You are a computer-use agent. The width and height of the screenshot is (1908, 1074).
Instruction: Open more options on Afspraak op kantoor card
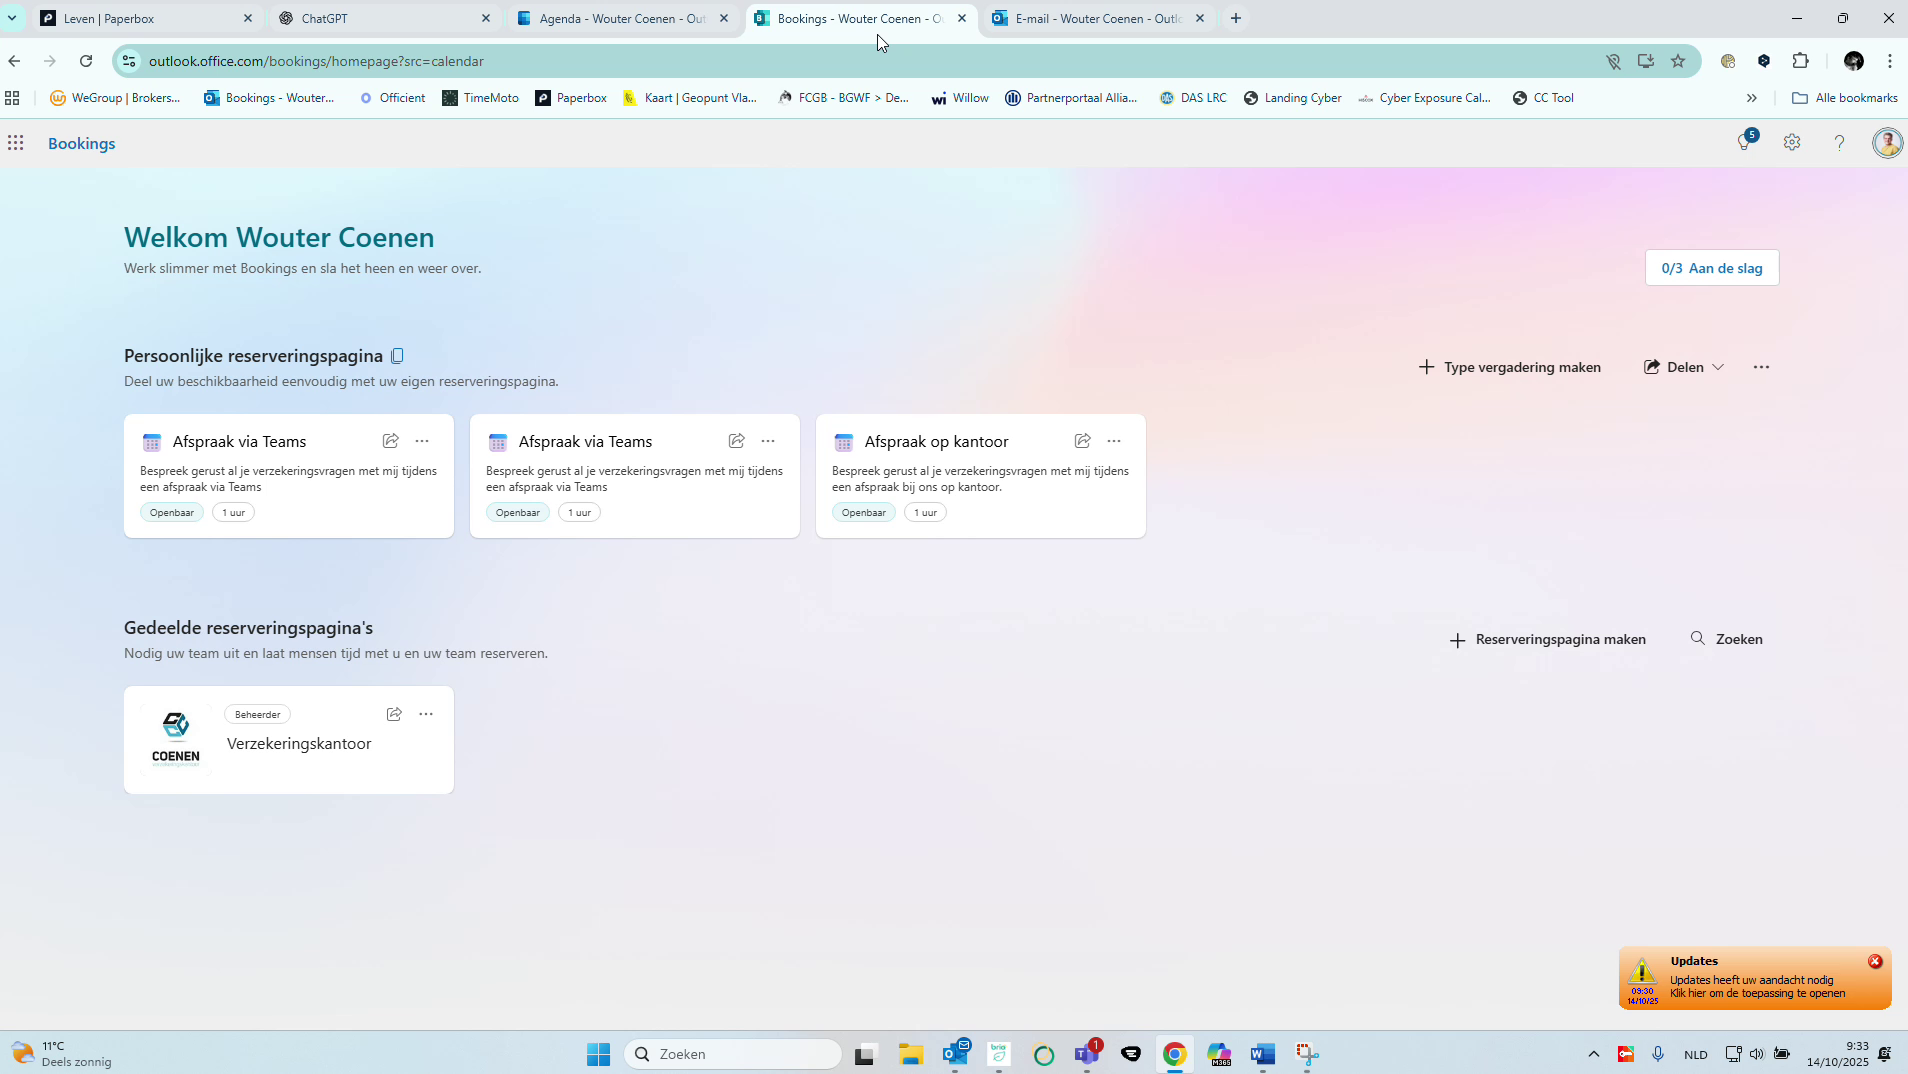click(1114, 440)
